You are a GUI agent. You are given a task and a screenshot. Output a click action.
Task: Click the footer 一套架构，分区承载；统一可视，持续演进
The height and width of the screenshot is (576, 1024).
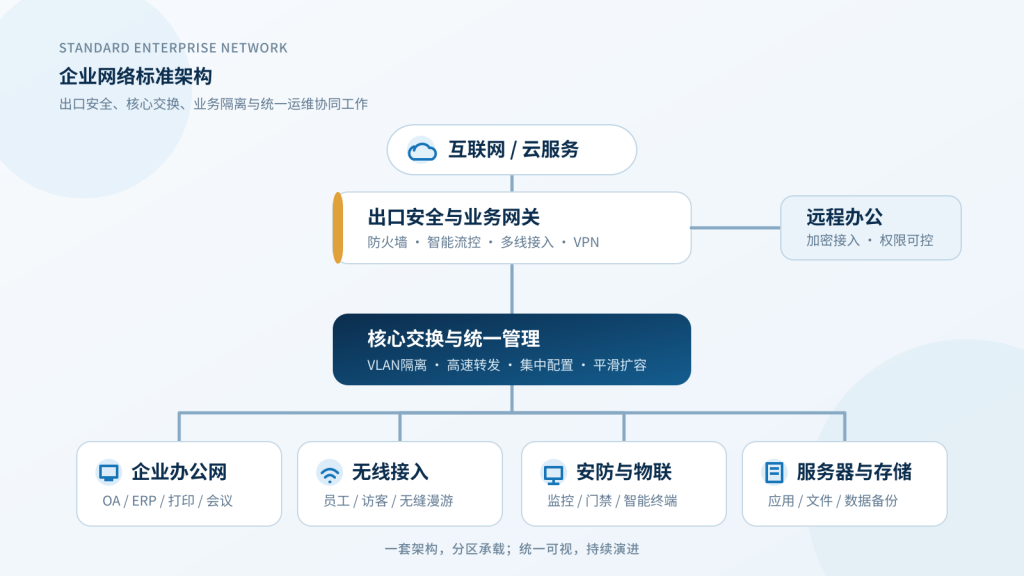tap(512, 549)
